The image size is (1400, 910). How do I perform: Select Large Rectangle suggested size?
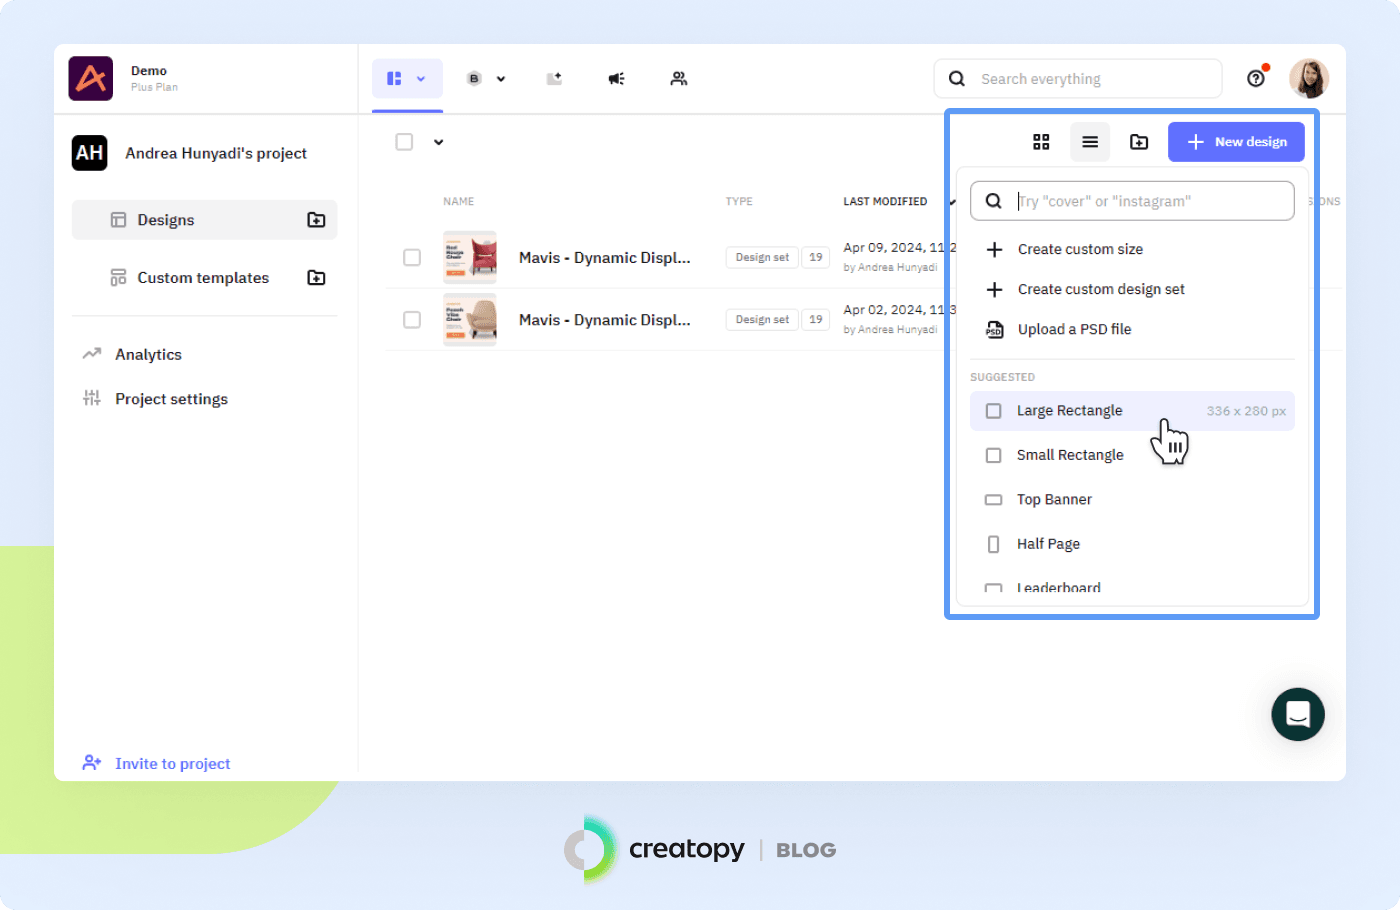coord(1069,411)
